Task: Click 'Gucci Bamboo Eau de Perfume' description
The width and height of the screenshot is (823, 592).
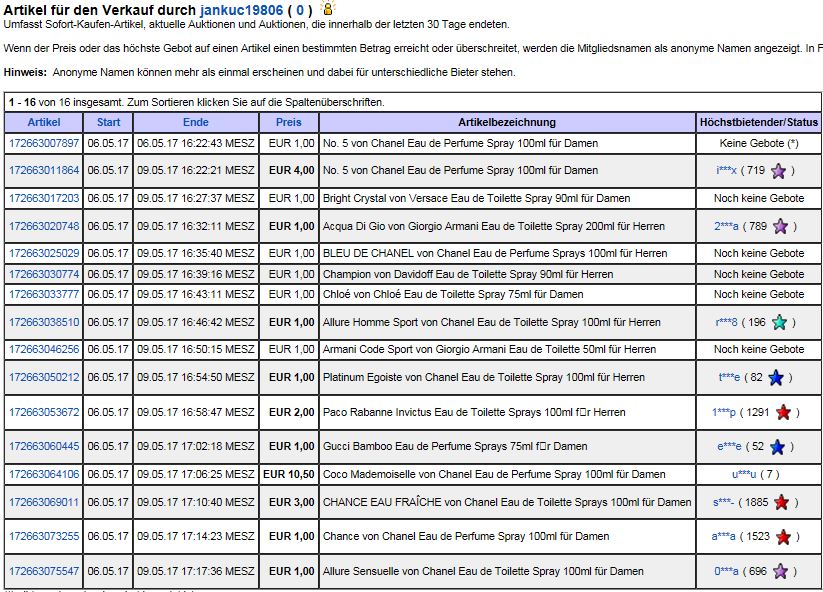Action: click(455, 446)
